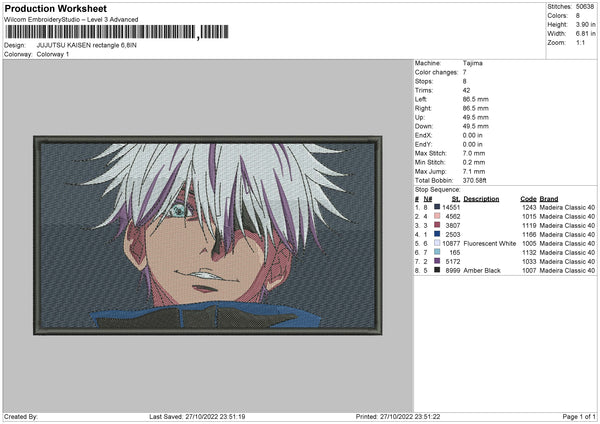Click the Left value 86.5 mm
600x424 pixels.
tap(476, 99)
